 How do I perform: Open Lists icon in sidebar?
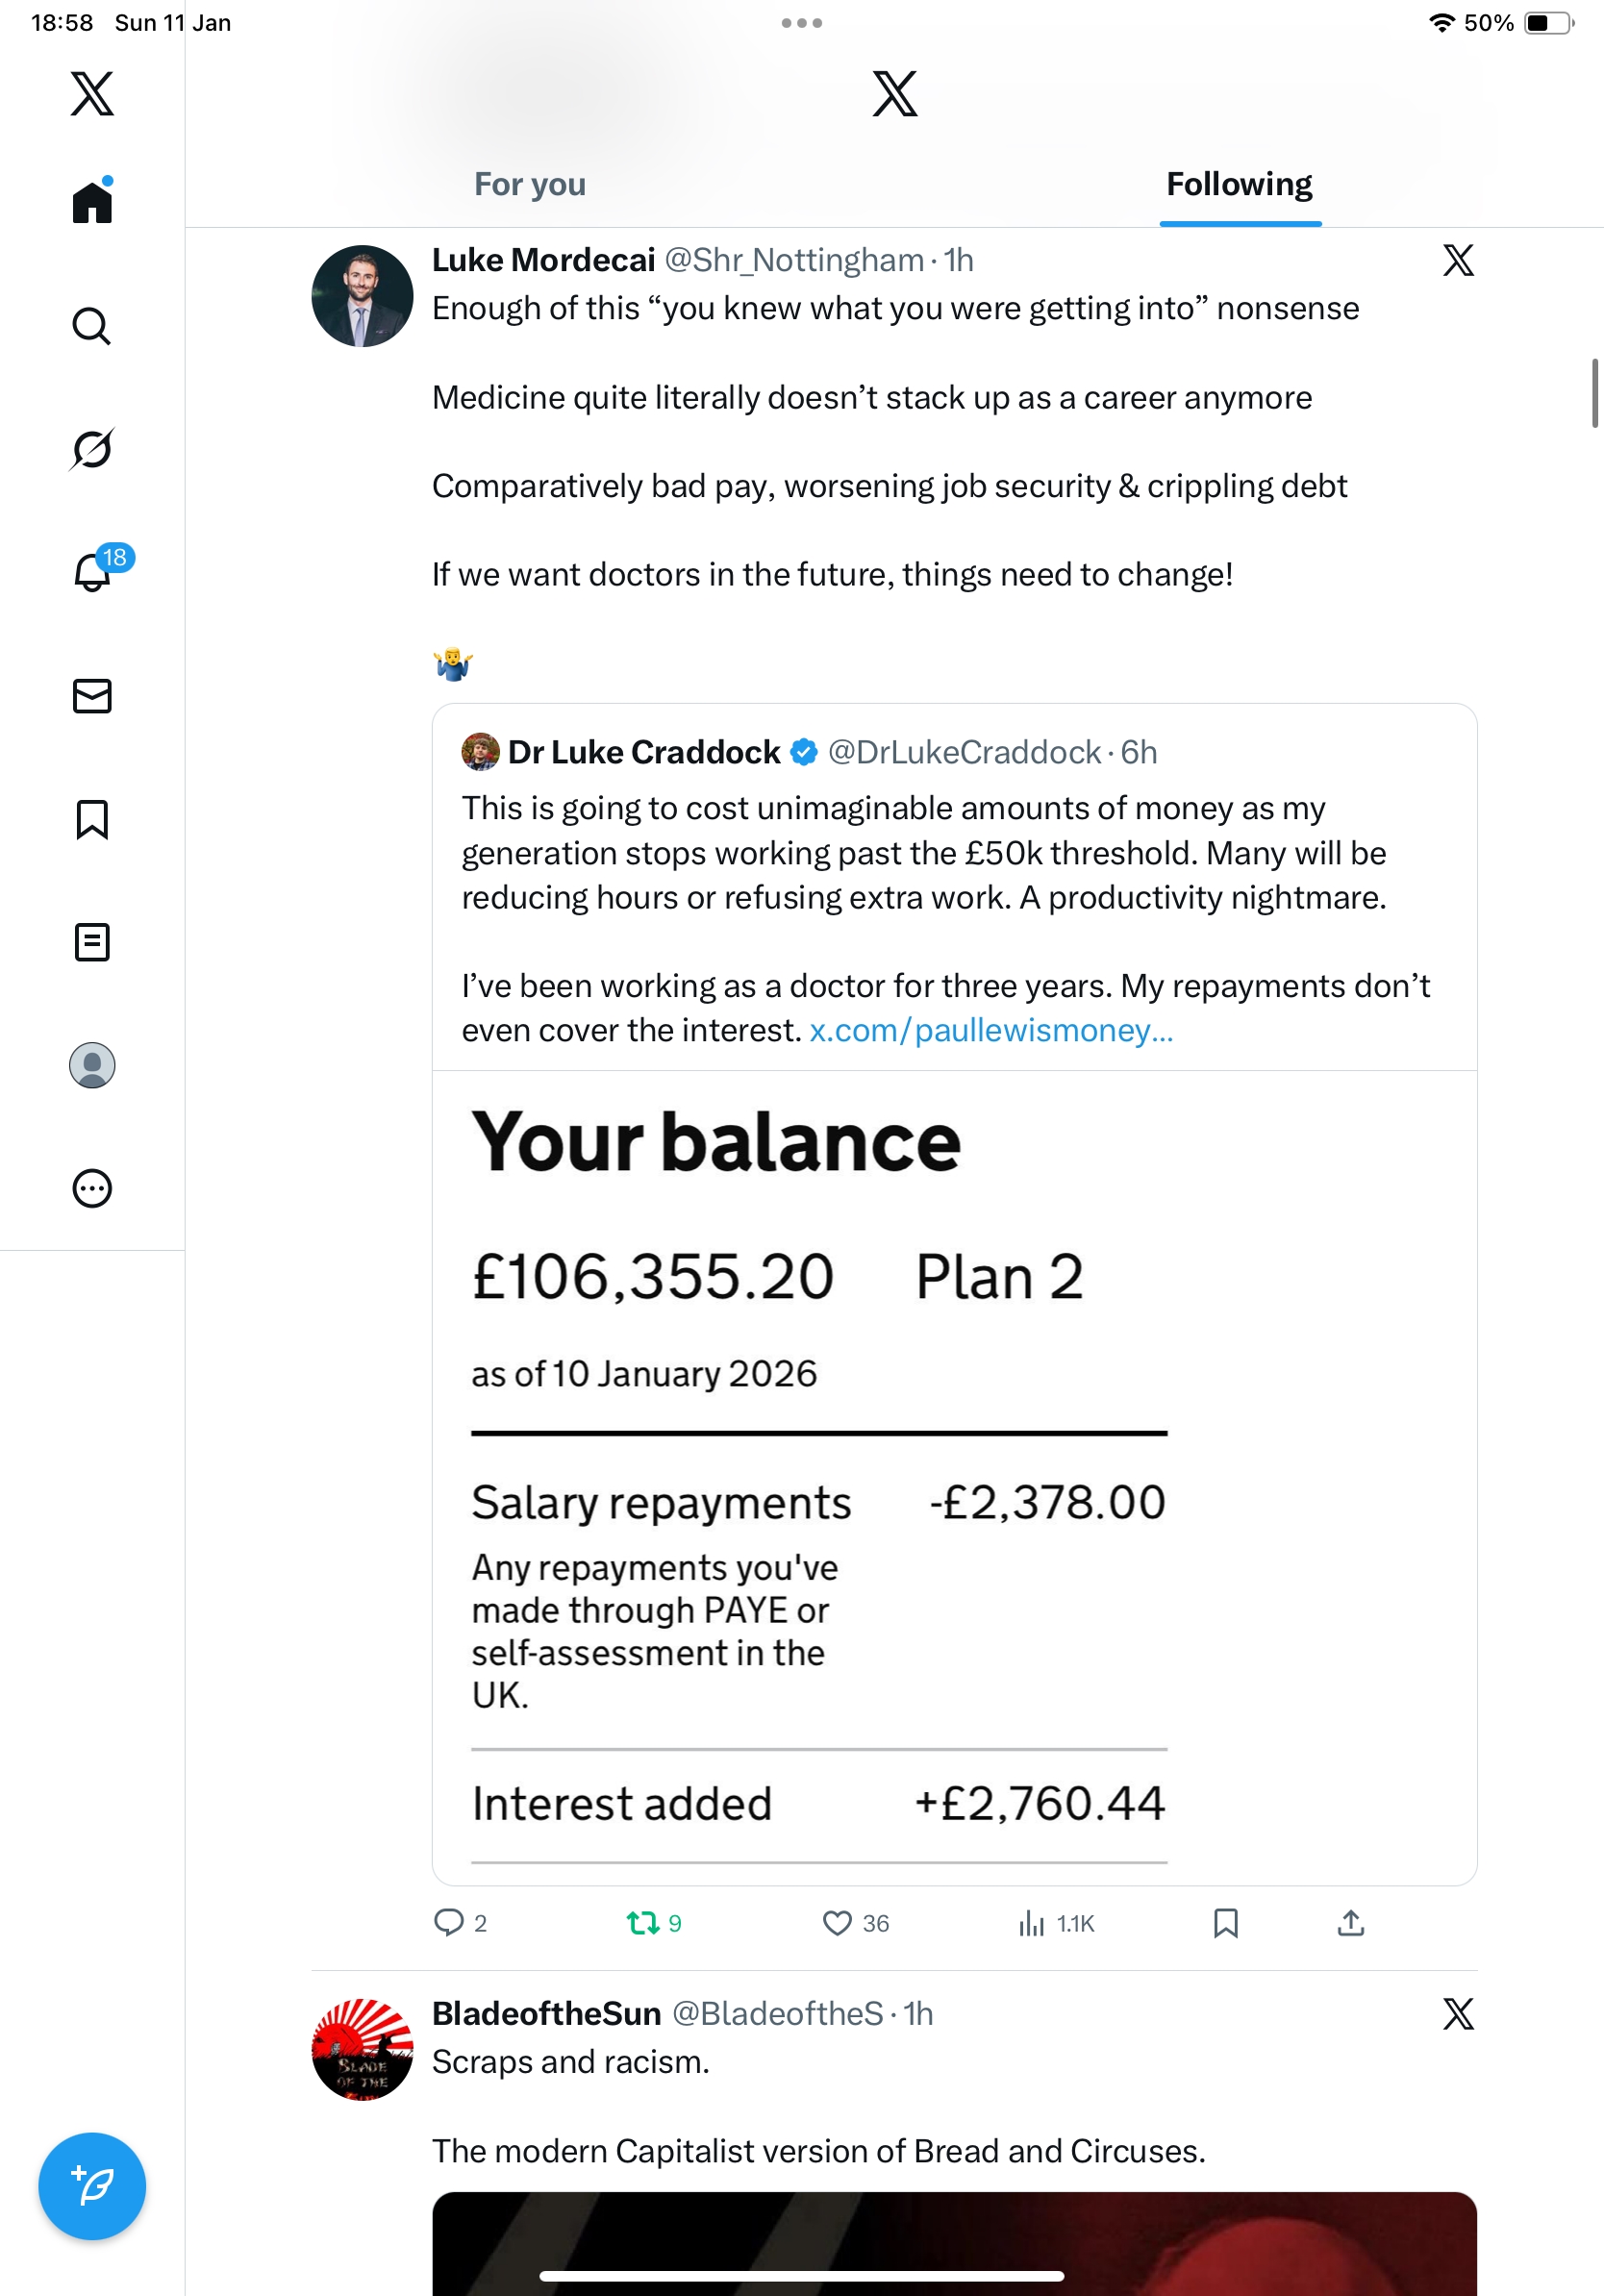click(x=92, y=942)
